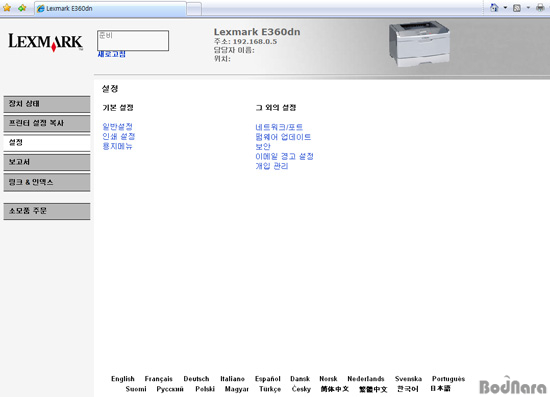
Task: Click the Lexmark E360dn page title text
Action: click(257, 32)
